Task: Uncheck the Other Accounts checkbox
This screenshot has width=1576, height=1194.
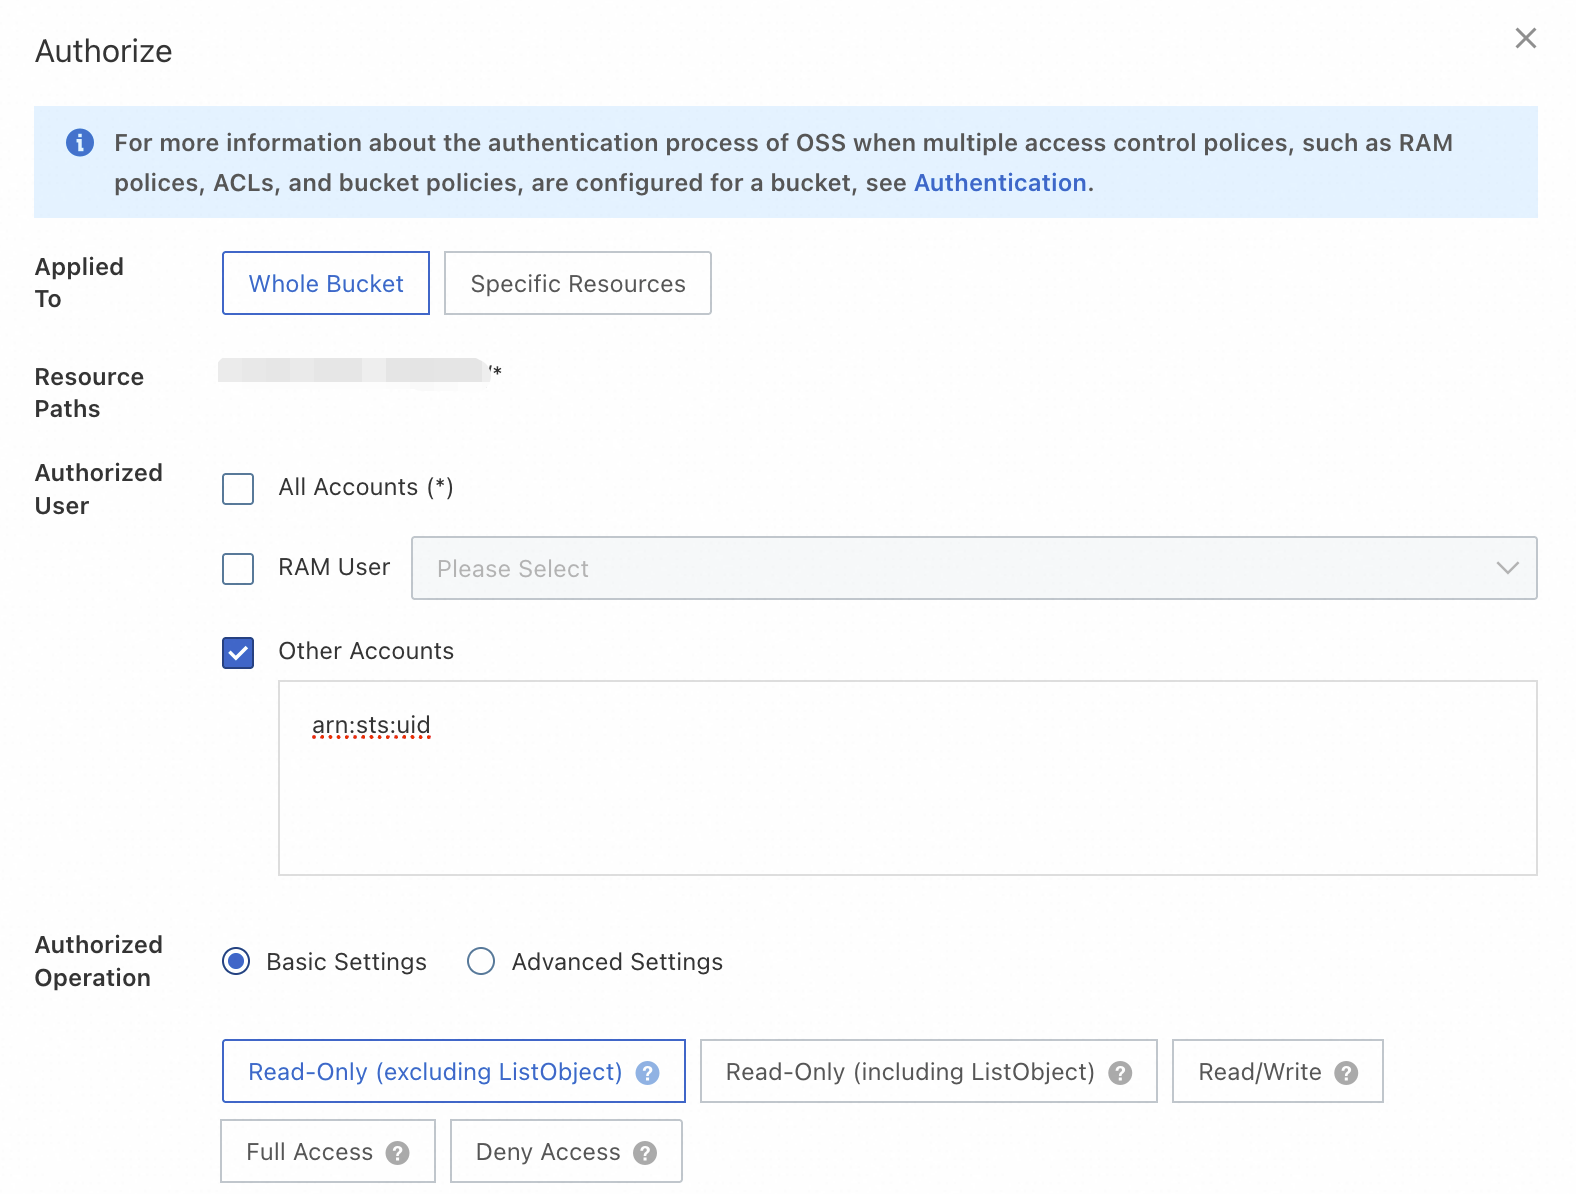Action: [x=238, y=653]
